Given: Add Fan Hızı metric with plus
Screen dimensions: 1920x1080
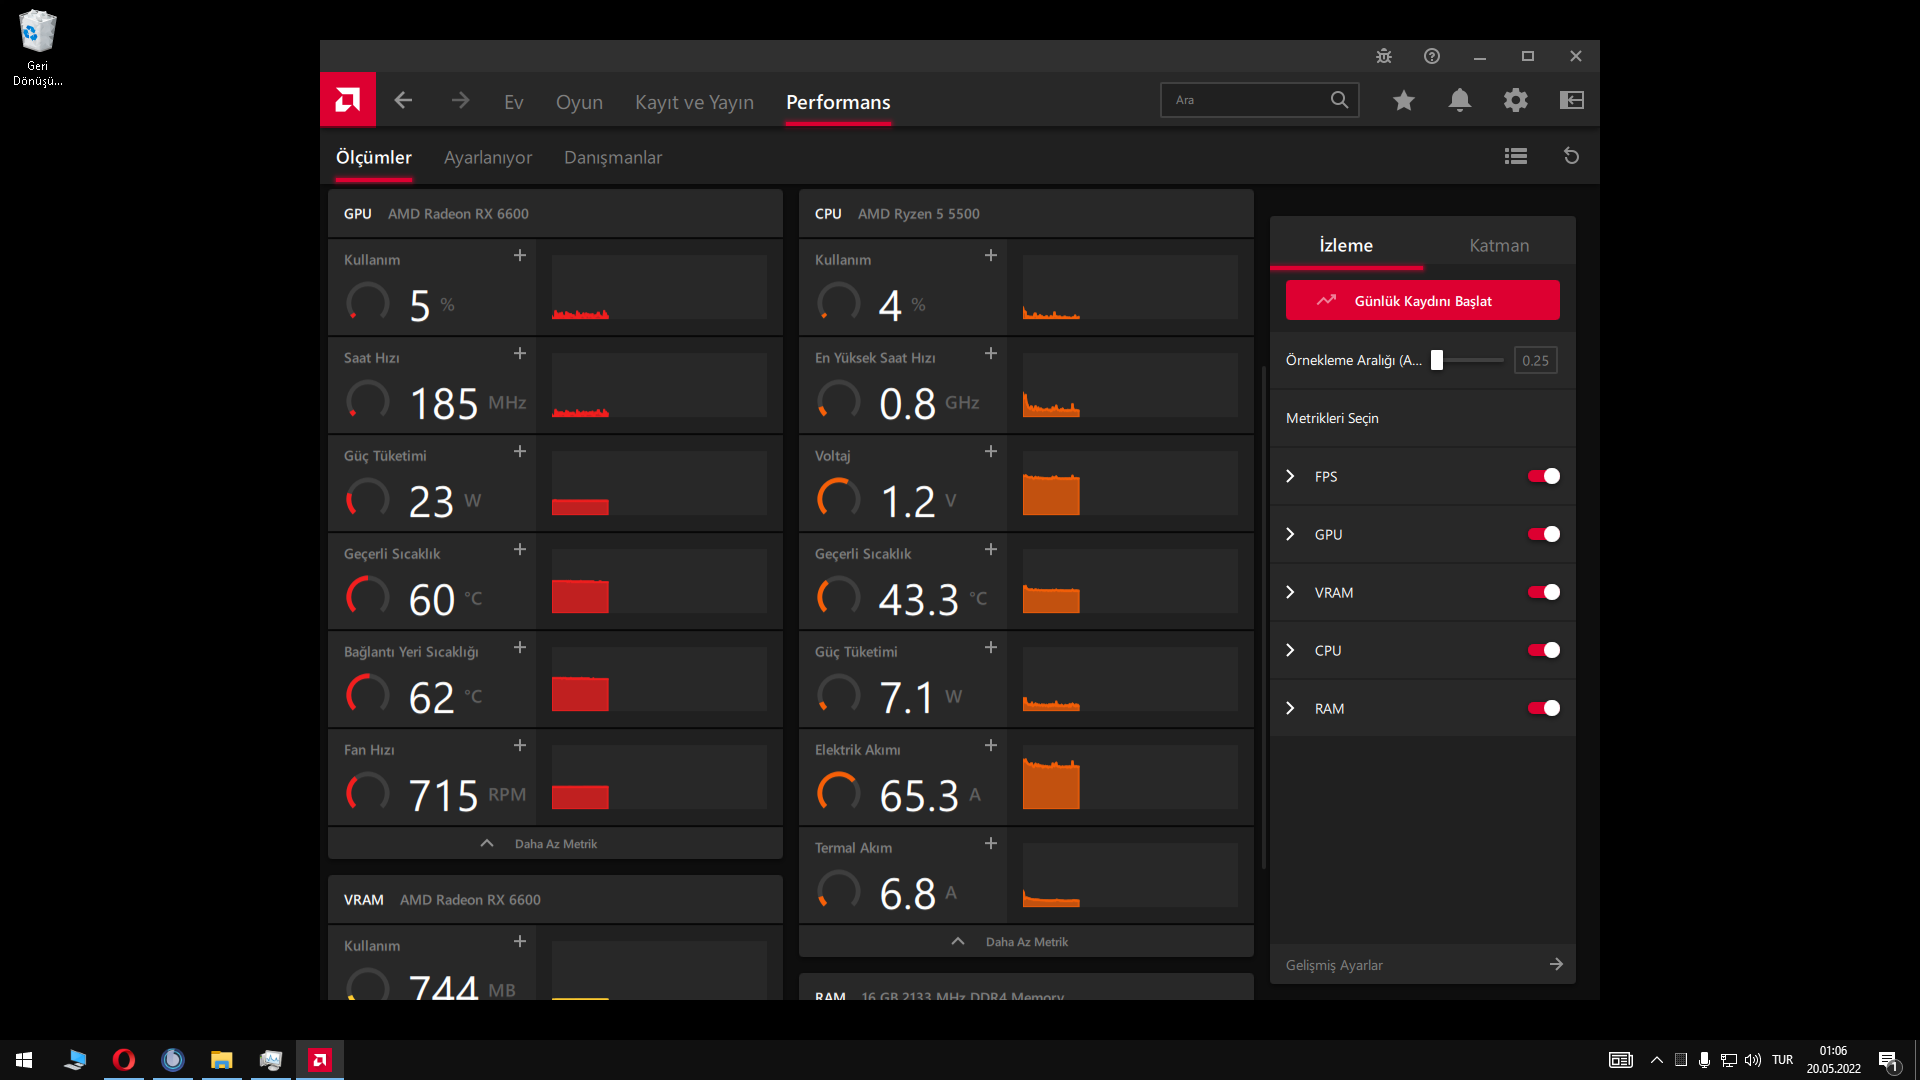Looking at the screenshot, I should coord(520,746).
